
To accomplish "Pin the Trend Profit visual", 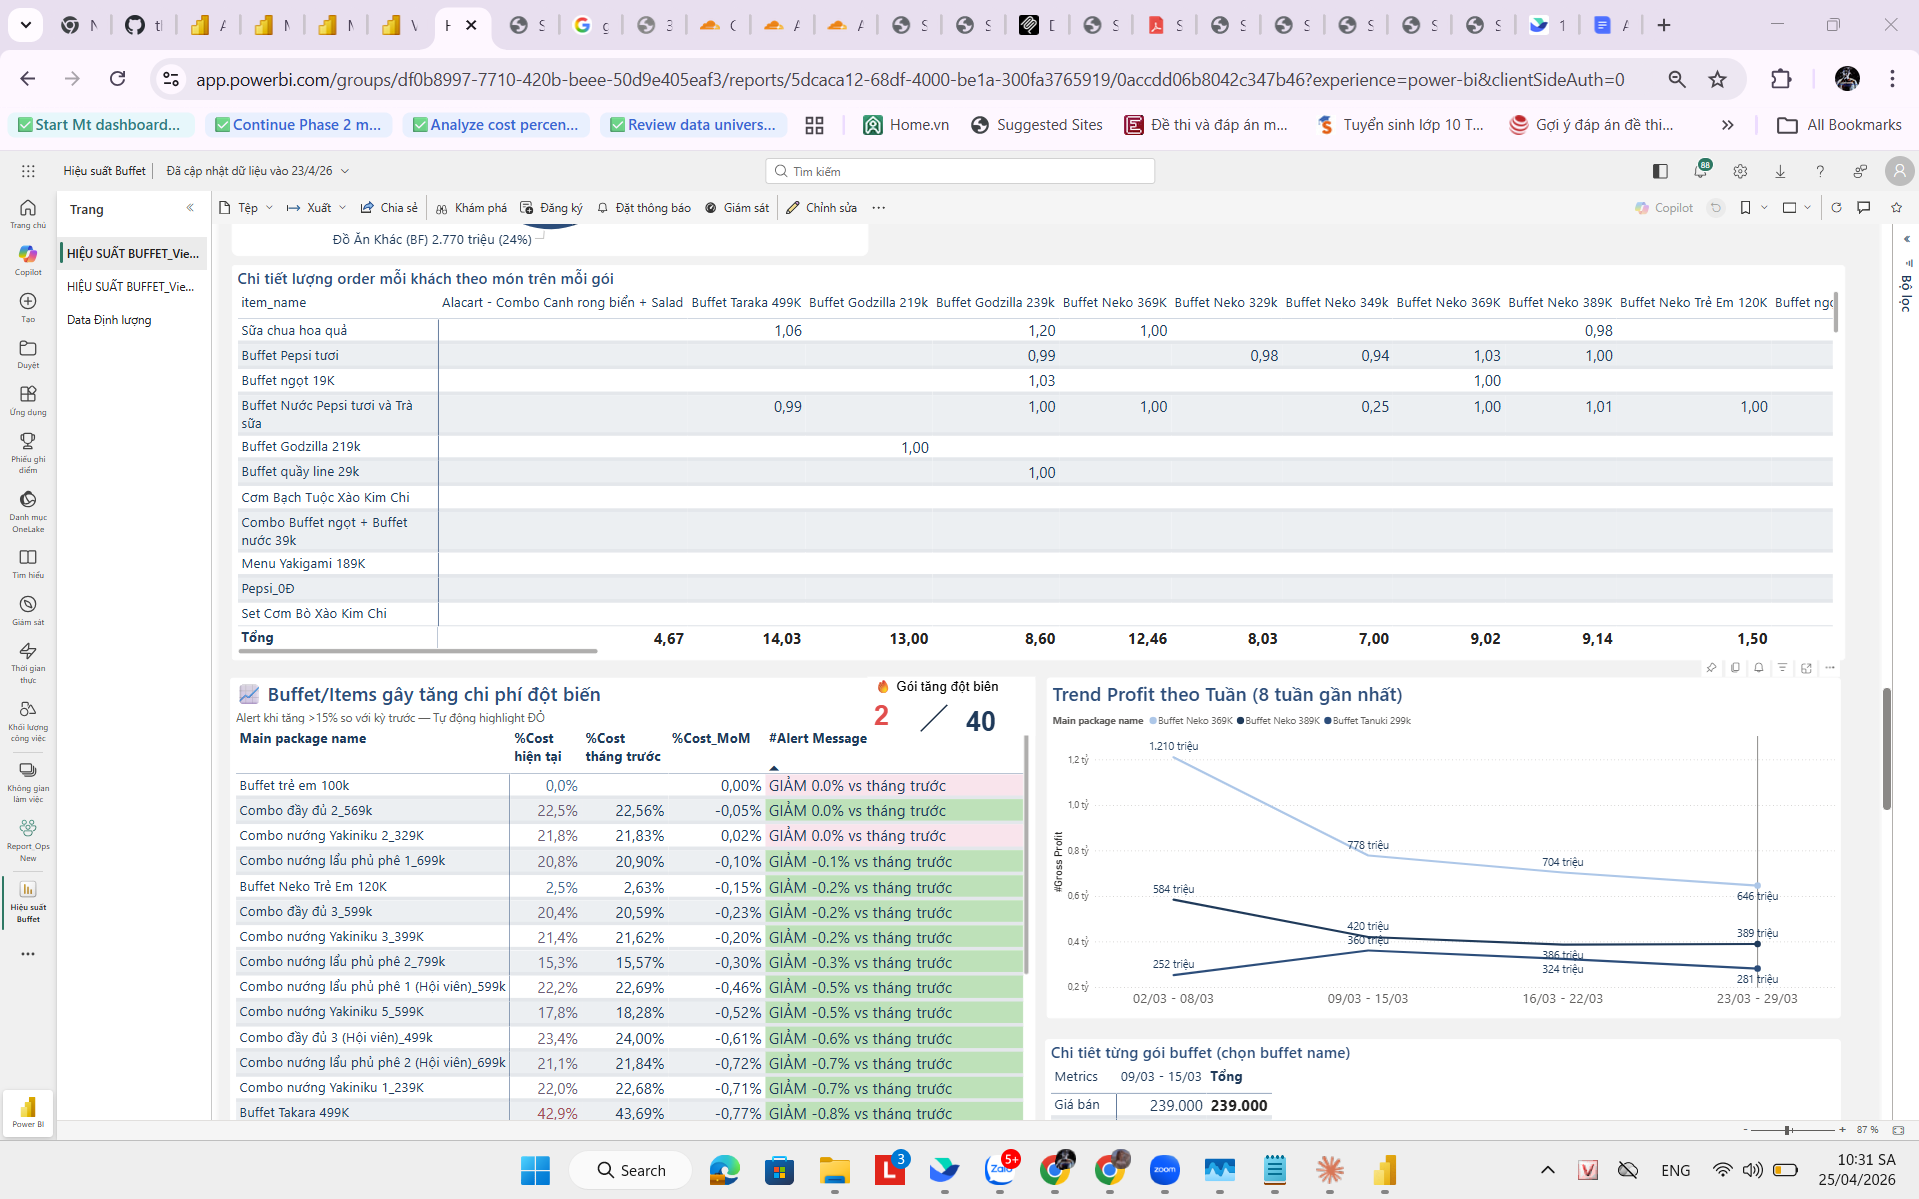I will pos(1711,668).
